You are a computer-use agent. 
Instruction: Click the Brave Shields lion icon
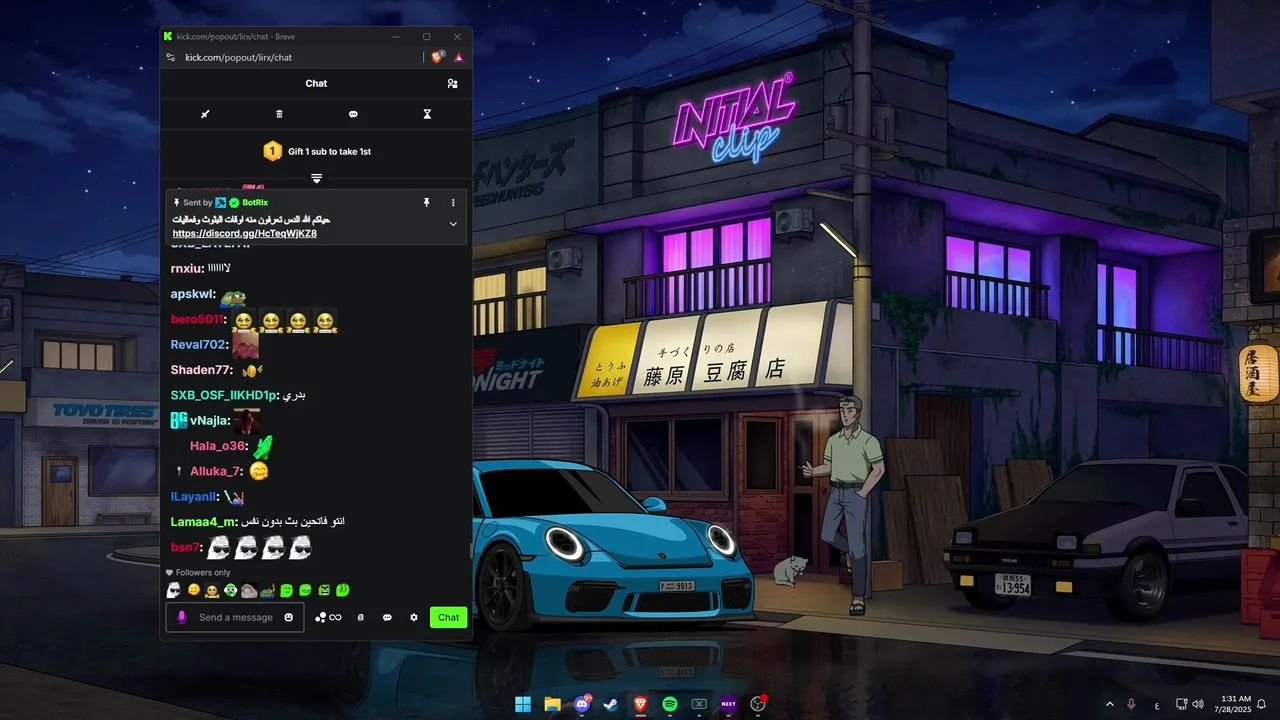pos(438,57)
